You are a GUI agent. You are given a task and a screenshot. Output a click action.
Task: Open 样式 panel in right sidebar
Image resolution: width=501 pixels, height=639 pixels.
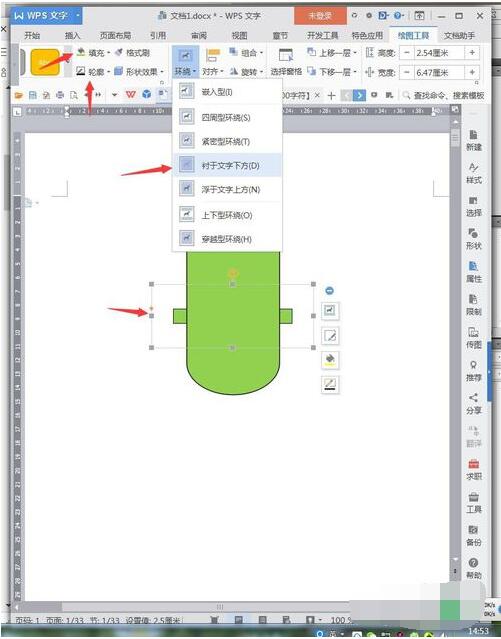(474, 173)
